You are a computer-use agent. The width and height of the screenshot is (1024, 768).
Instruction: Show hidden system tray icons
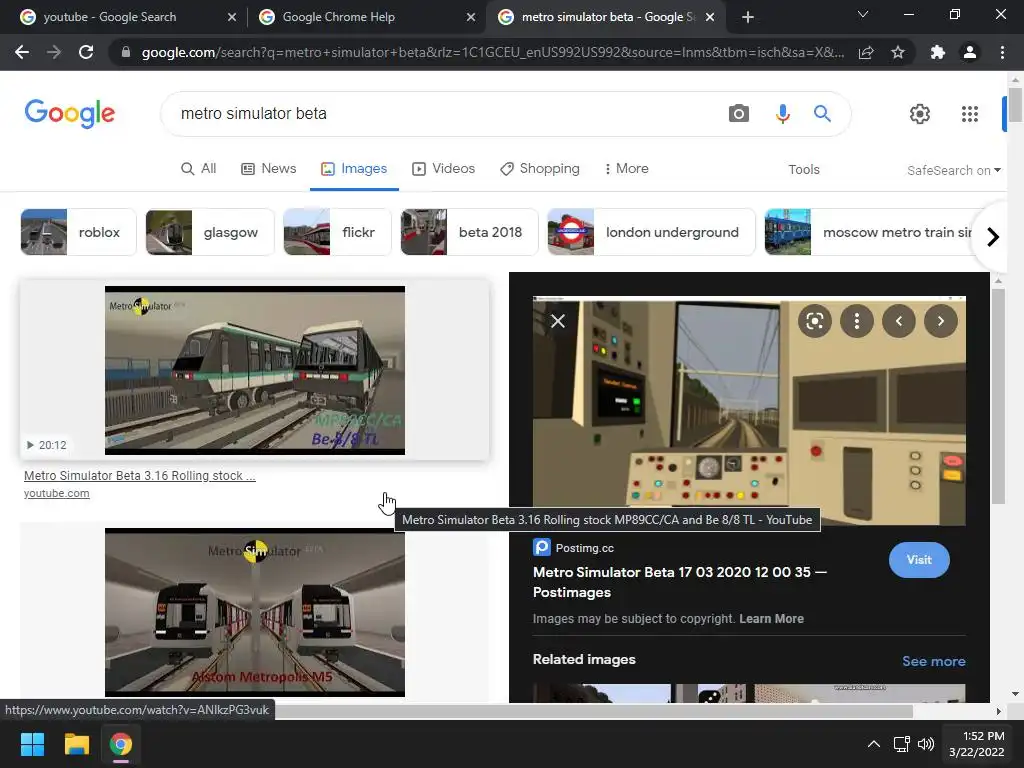[874, 744]
